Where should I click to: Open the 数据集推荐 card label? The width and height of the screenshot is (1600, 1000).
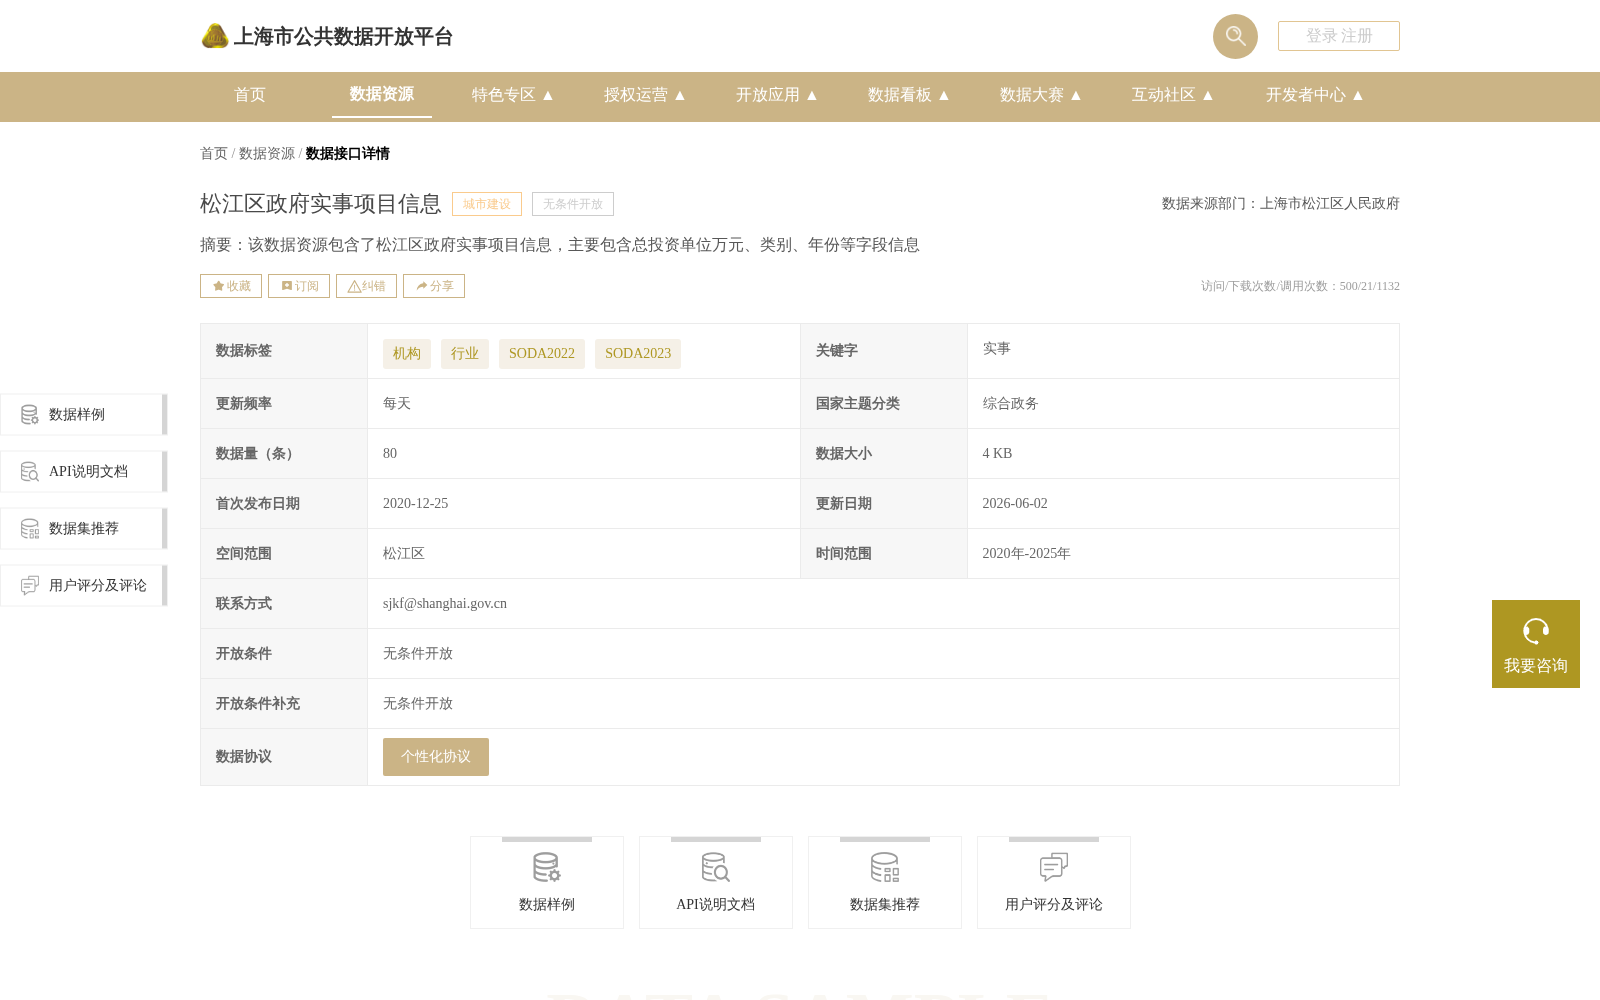(x=885, y=904)
